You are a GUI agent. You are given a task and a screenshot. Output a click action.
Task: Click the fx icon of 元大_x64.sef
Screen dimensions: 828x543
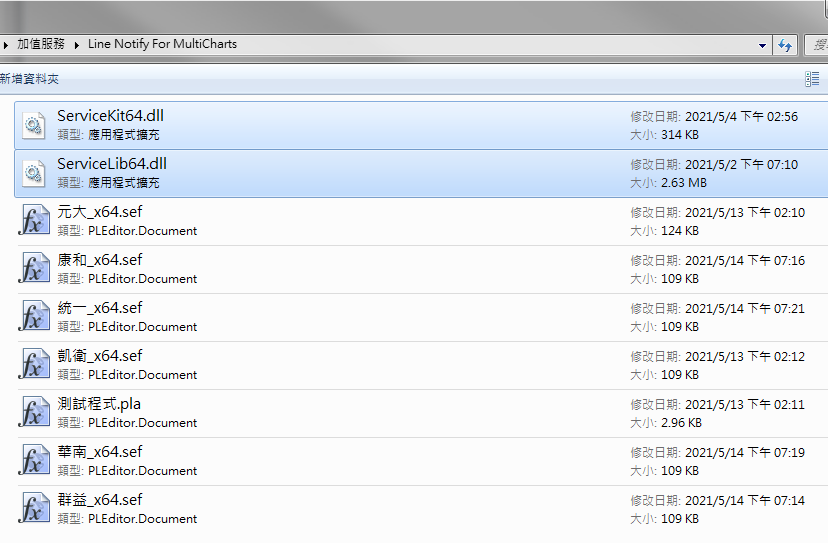click(34, 221)
